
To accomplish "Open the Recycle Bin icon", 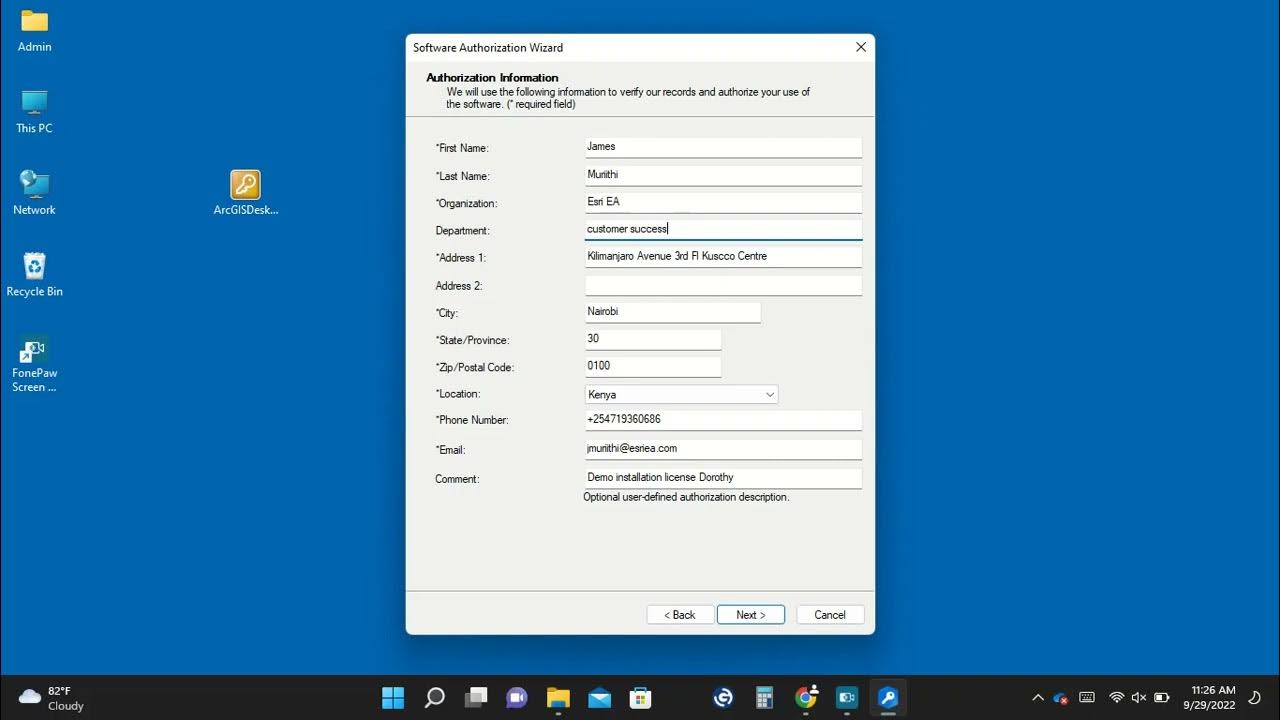I will click(35, 274).
